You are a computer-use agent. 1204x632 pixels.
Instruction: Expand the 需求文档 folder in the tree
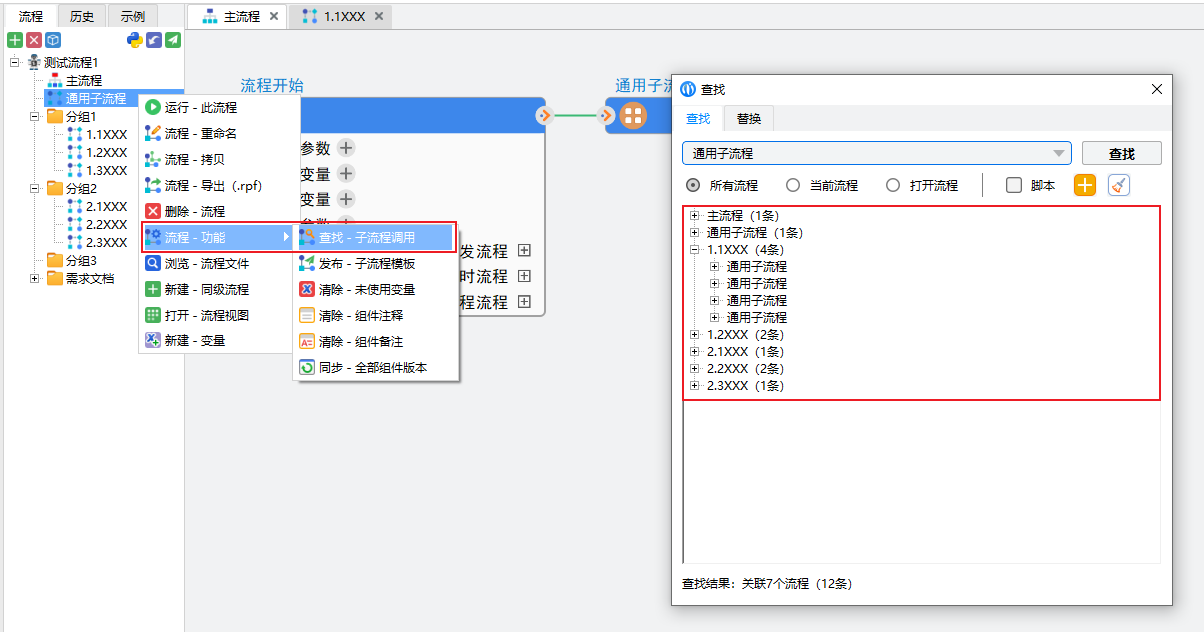click(x=35, y=279)
